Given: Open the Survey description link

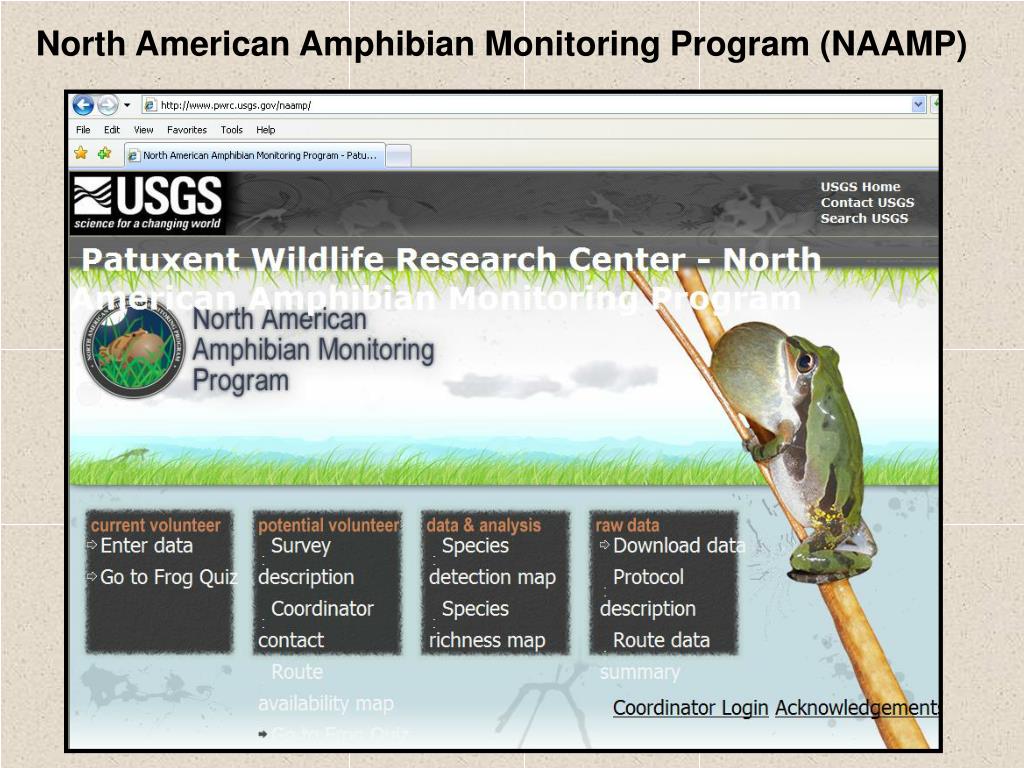Looking at the screenshot, I should 306,561.
